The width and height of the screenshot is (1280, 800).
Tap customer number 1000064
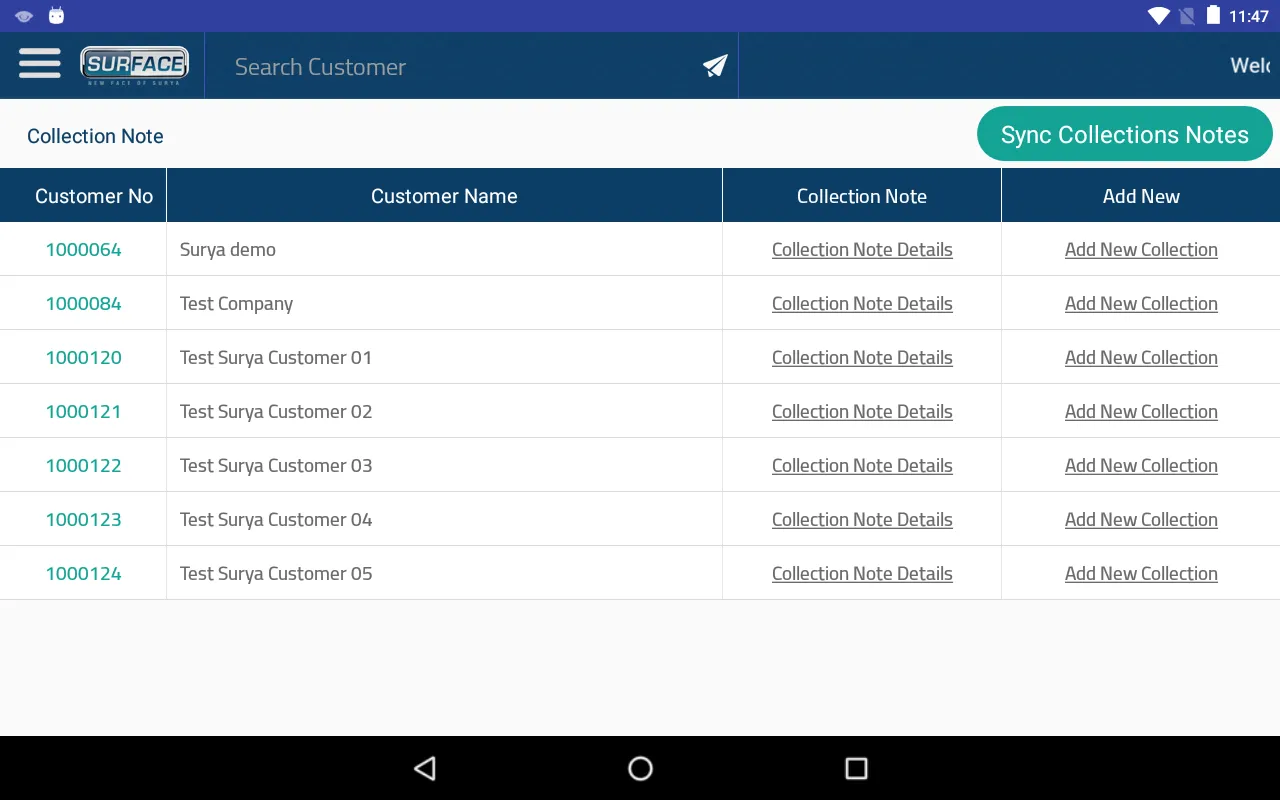pos(83,249)
